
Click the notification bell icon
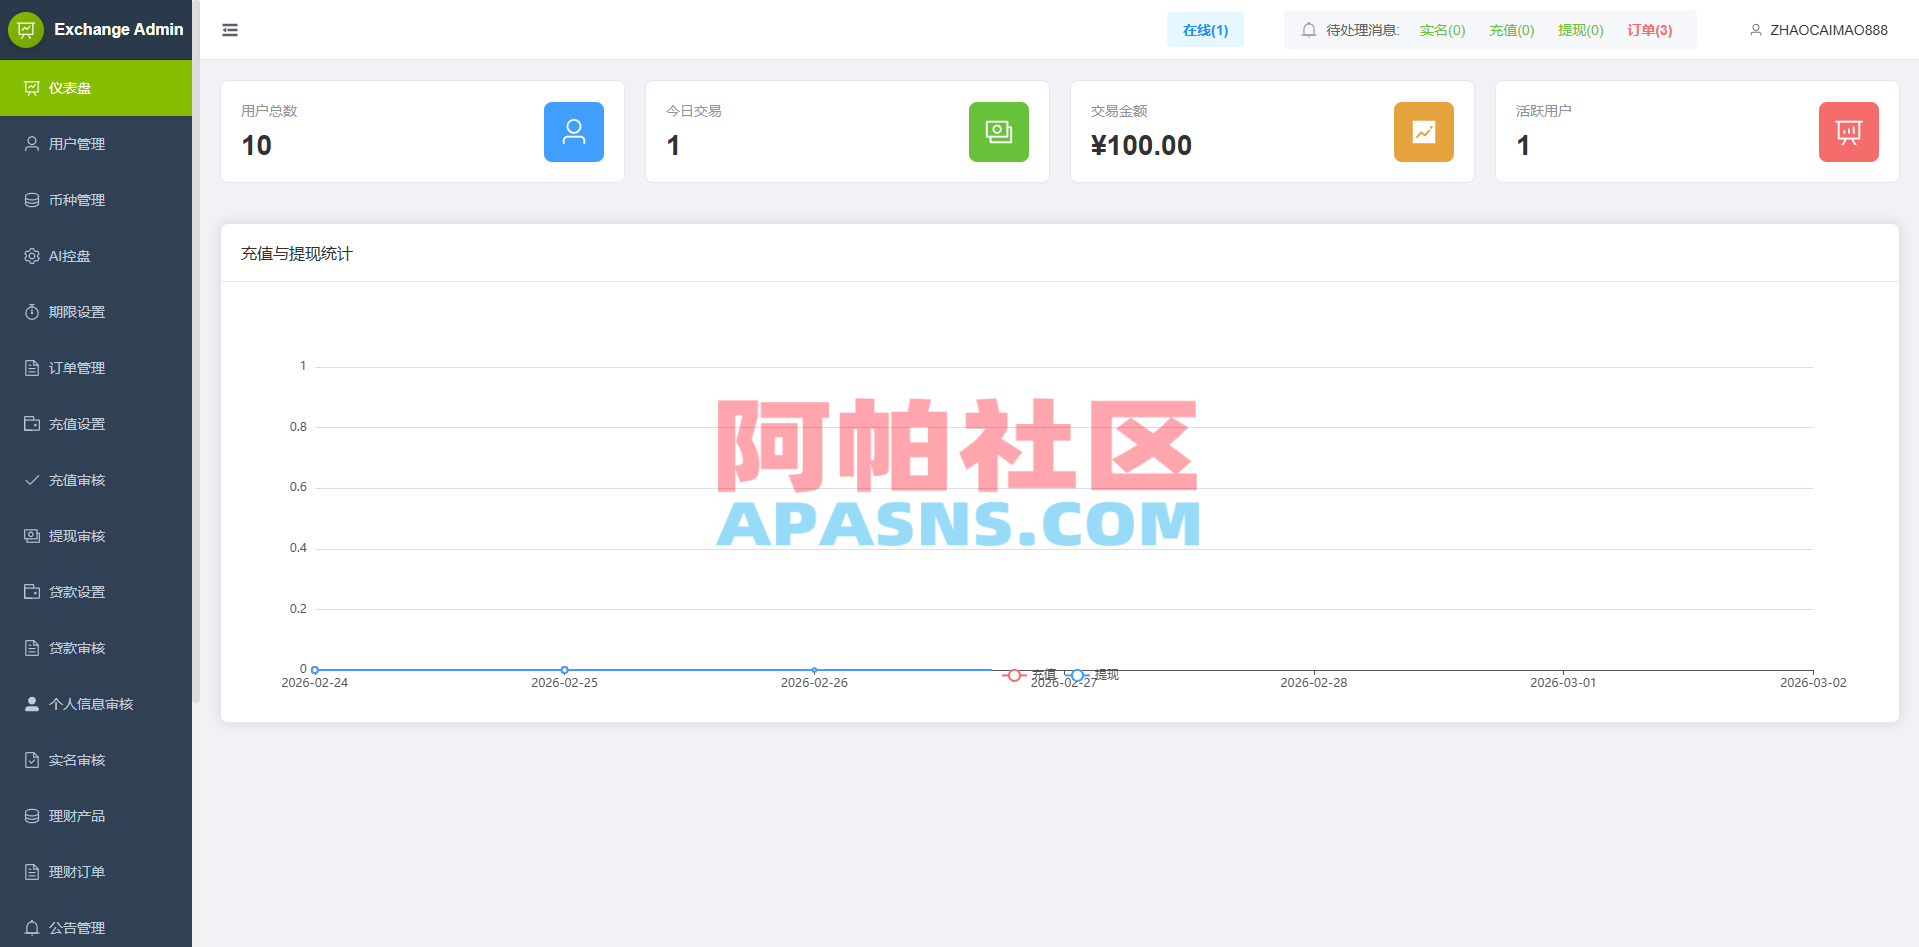1309,30
